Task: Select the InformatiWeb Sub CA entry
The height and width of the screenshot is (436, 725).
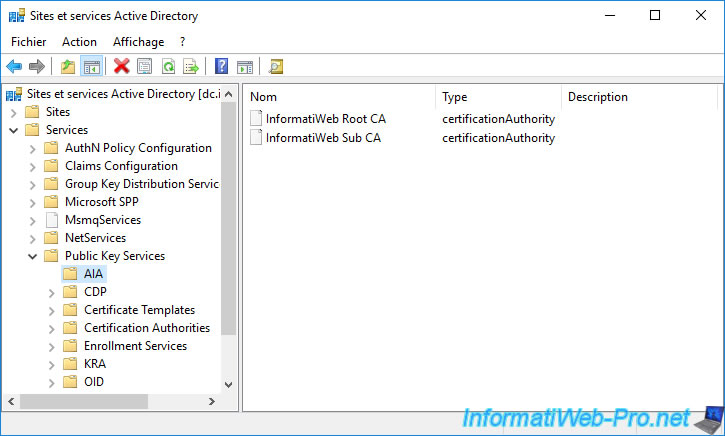Action: pos(323,138)
